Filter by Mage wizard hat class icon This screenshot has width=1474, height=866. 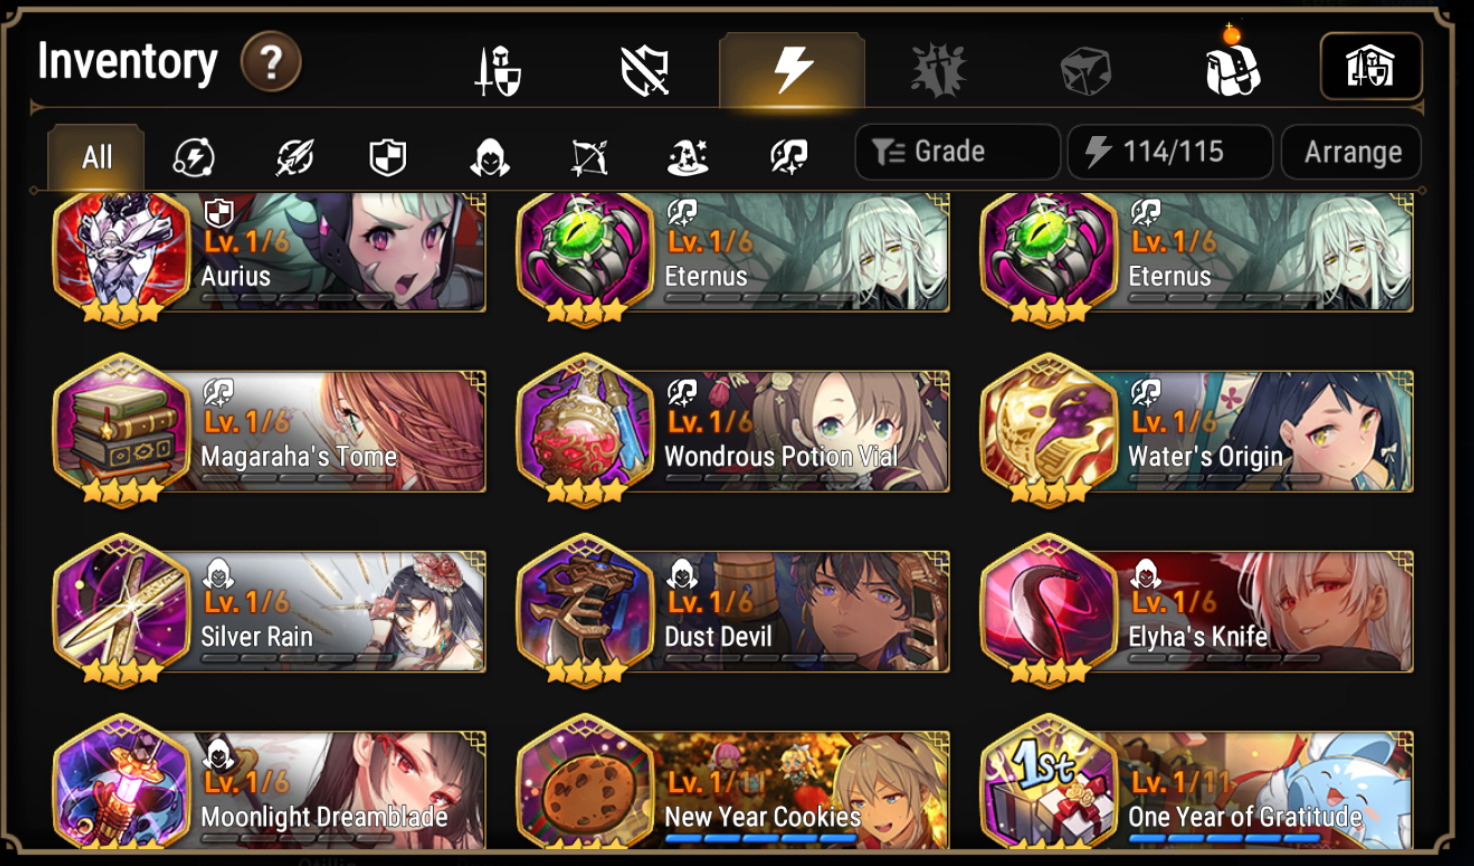(x=688, y=157)
